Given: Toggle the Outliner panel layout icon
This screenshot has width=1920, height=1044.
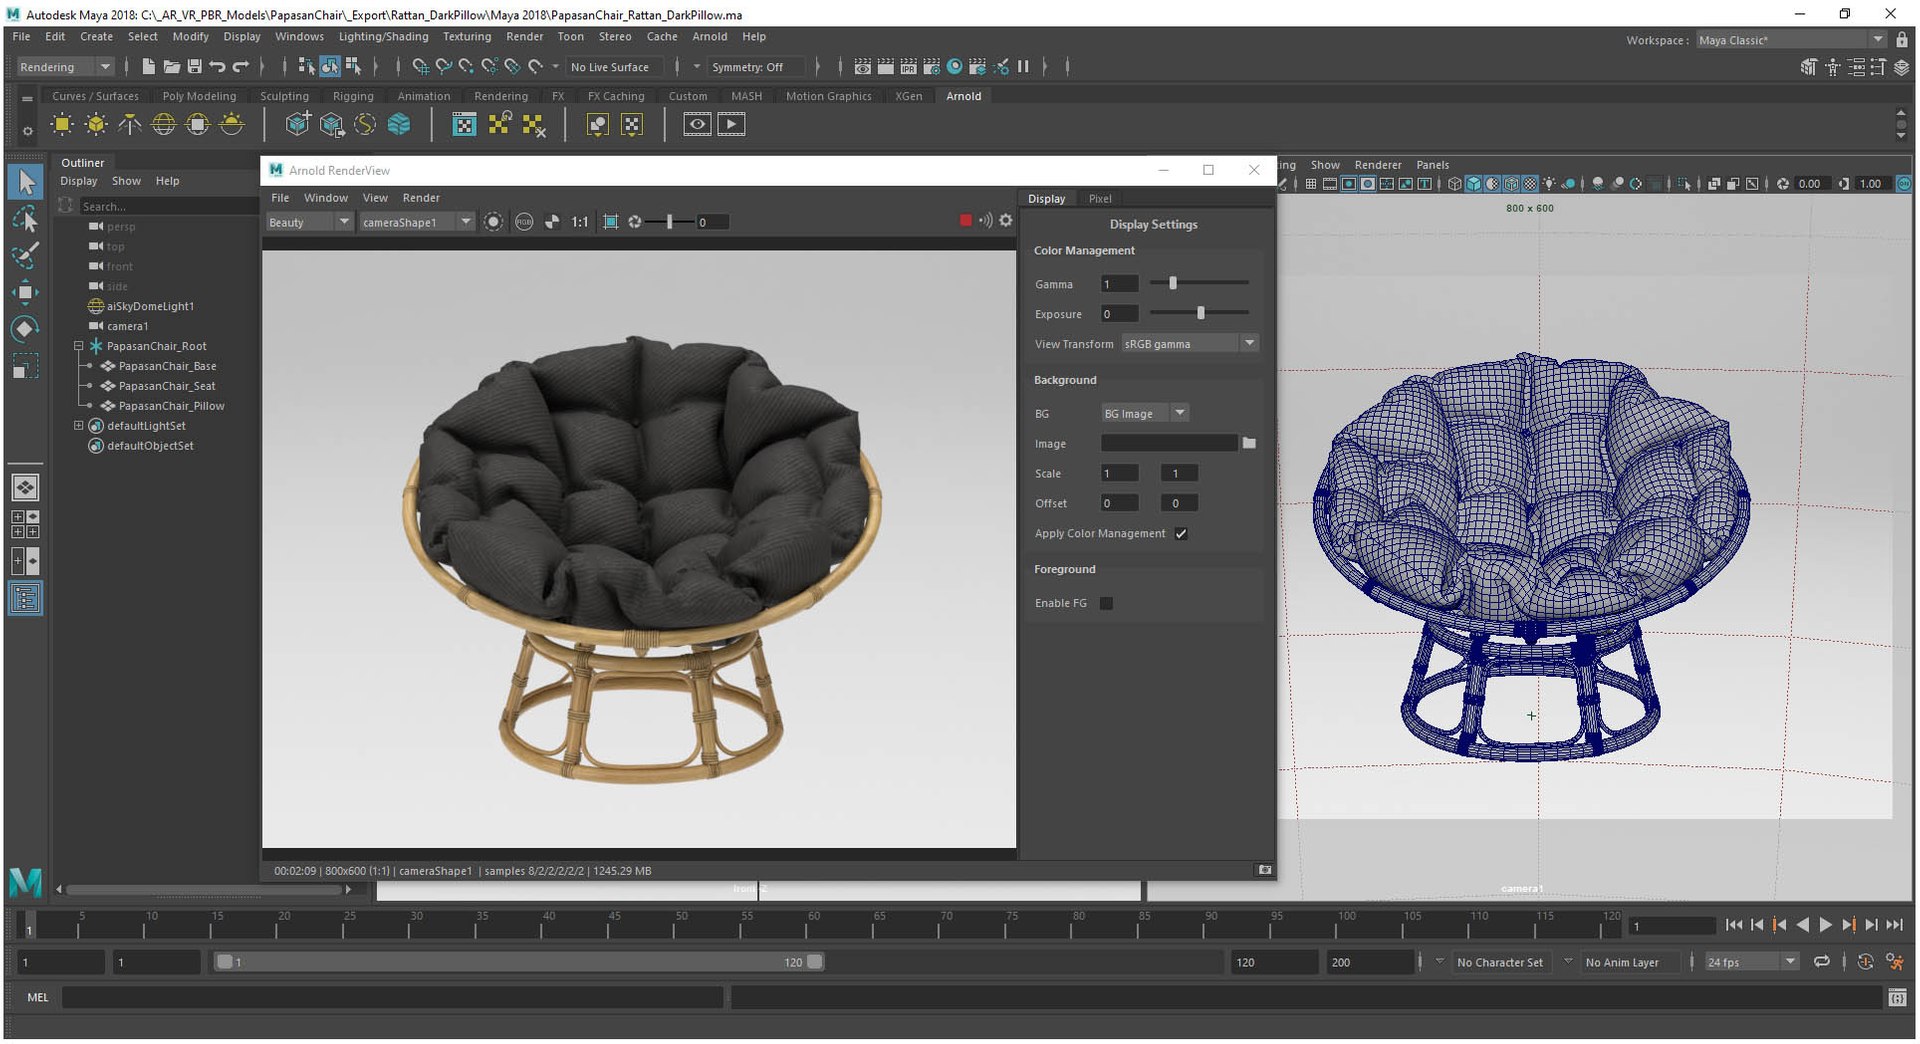Looking at the screenshot, I should tap(26, 598).
